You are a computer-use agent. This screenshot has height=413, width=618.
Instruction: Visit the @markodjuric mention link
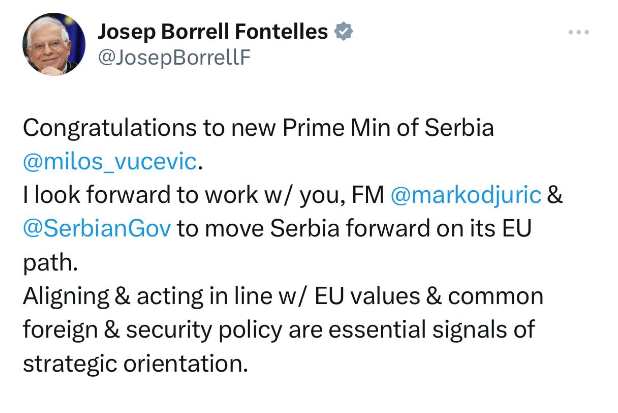(473, 194)
